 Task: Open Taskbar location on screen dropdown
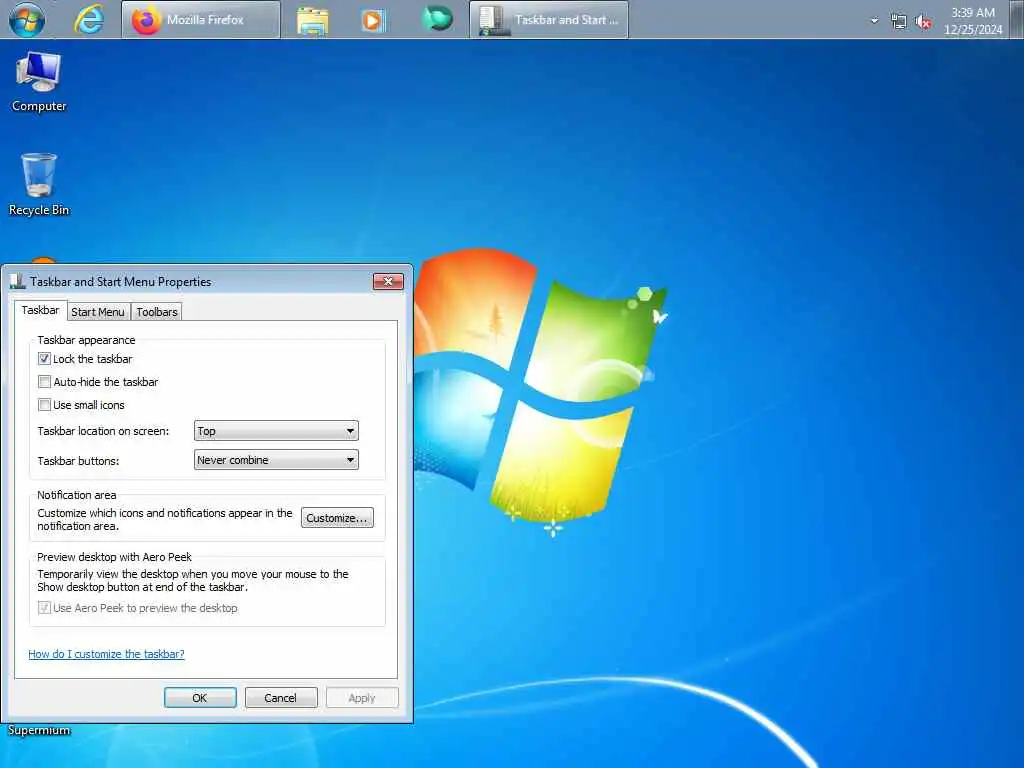(276, 431)
